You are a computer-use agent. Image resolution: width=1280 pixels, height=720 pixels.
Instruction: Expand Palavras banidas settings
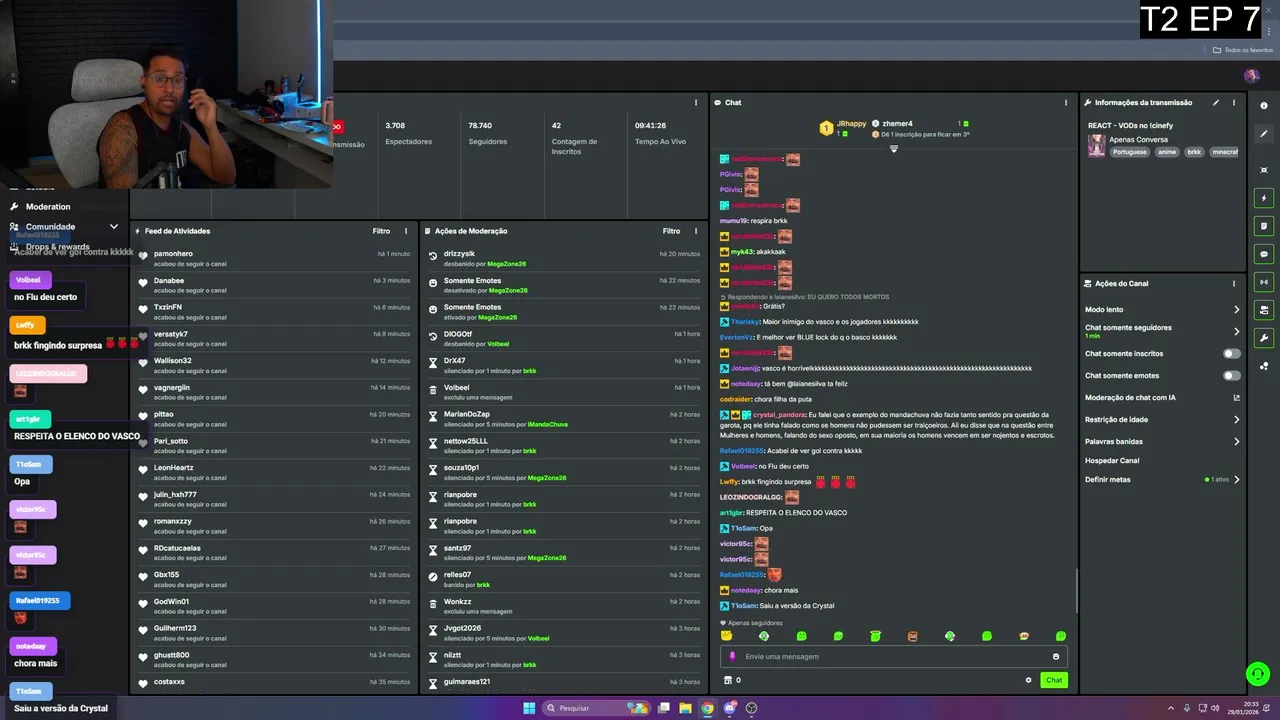(x=1237, y=441)
